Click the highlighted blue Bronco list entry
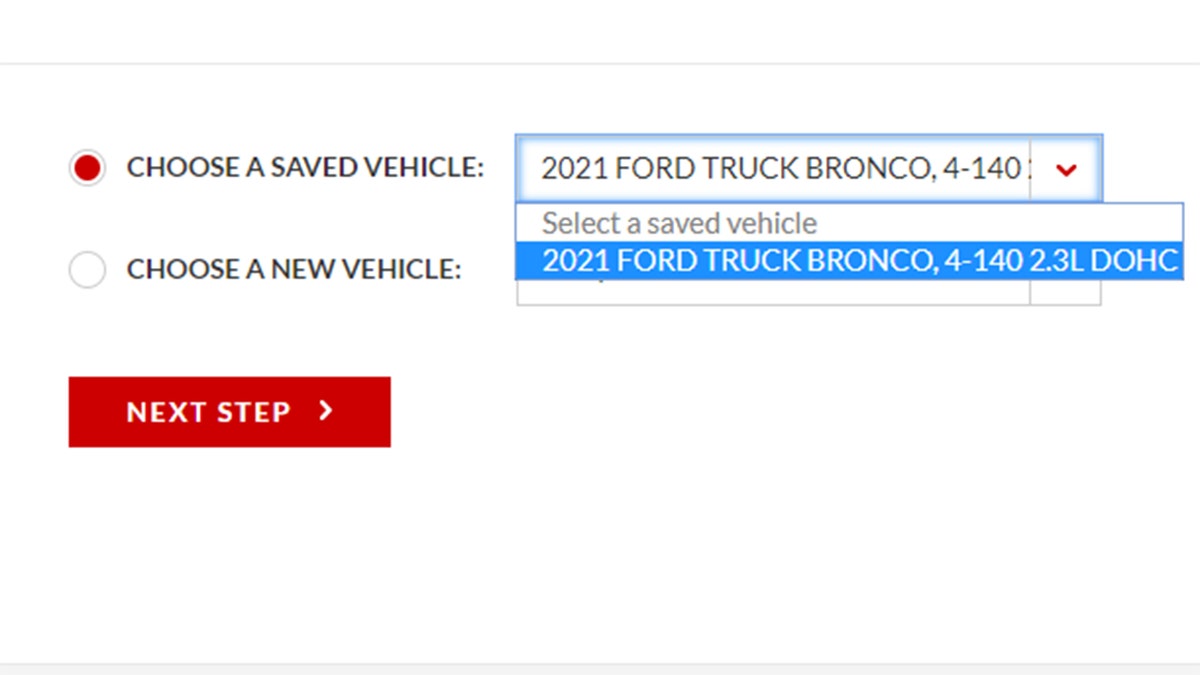This screenshot has width=1200, height=675. [849, 260]
